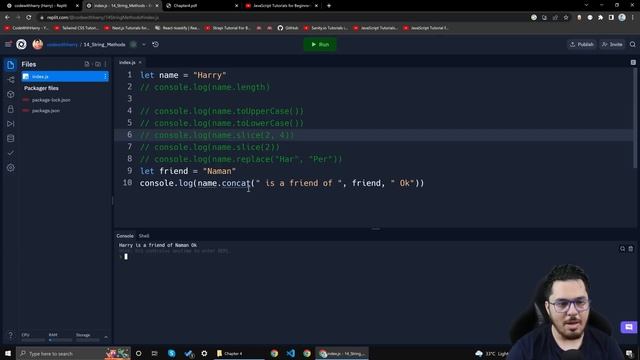This screenshot has height=360, width=640.
Task: Open the Database sidebar icon
Action: (11, 138)
